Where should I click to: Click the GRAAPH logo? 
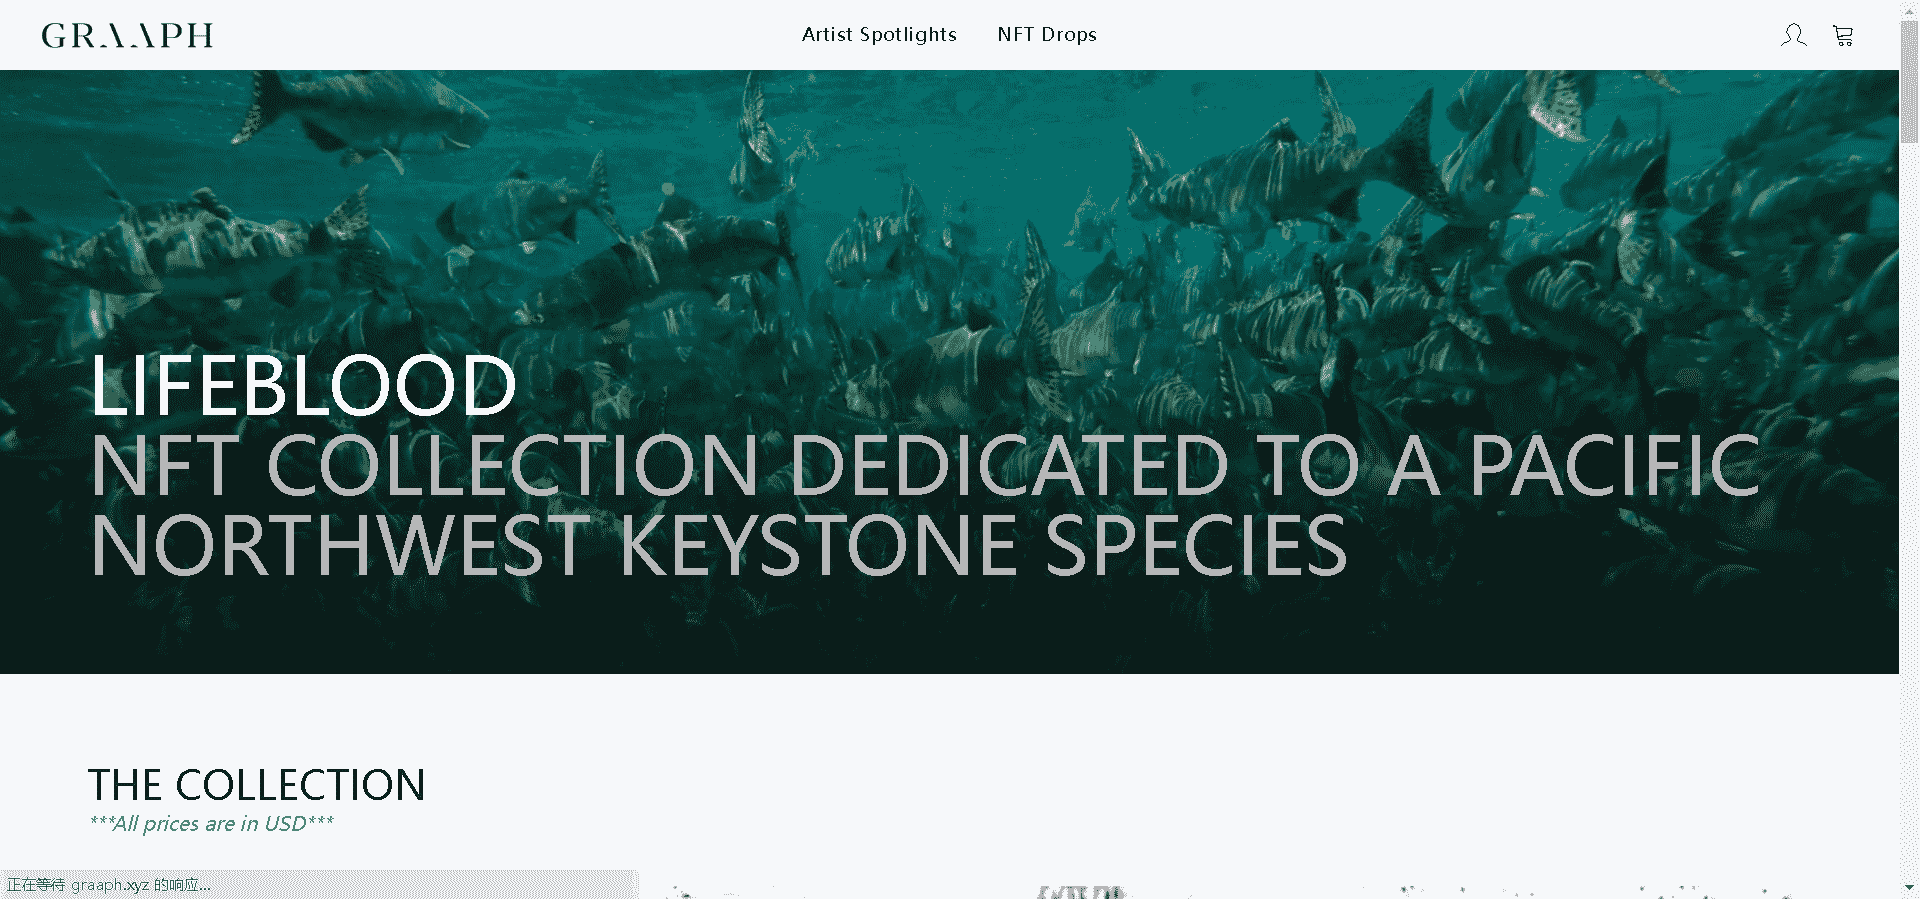[x=127, y=36]
